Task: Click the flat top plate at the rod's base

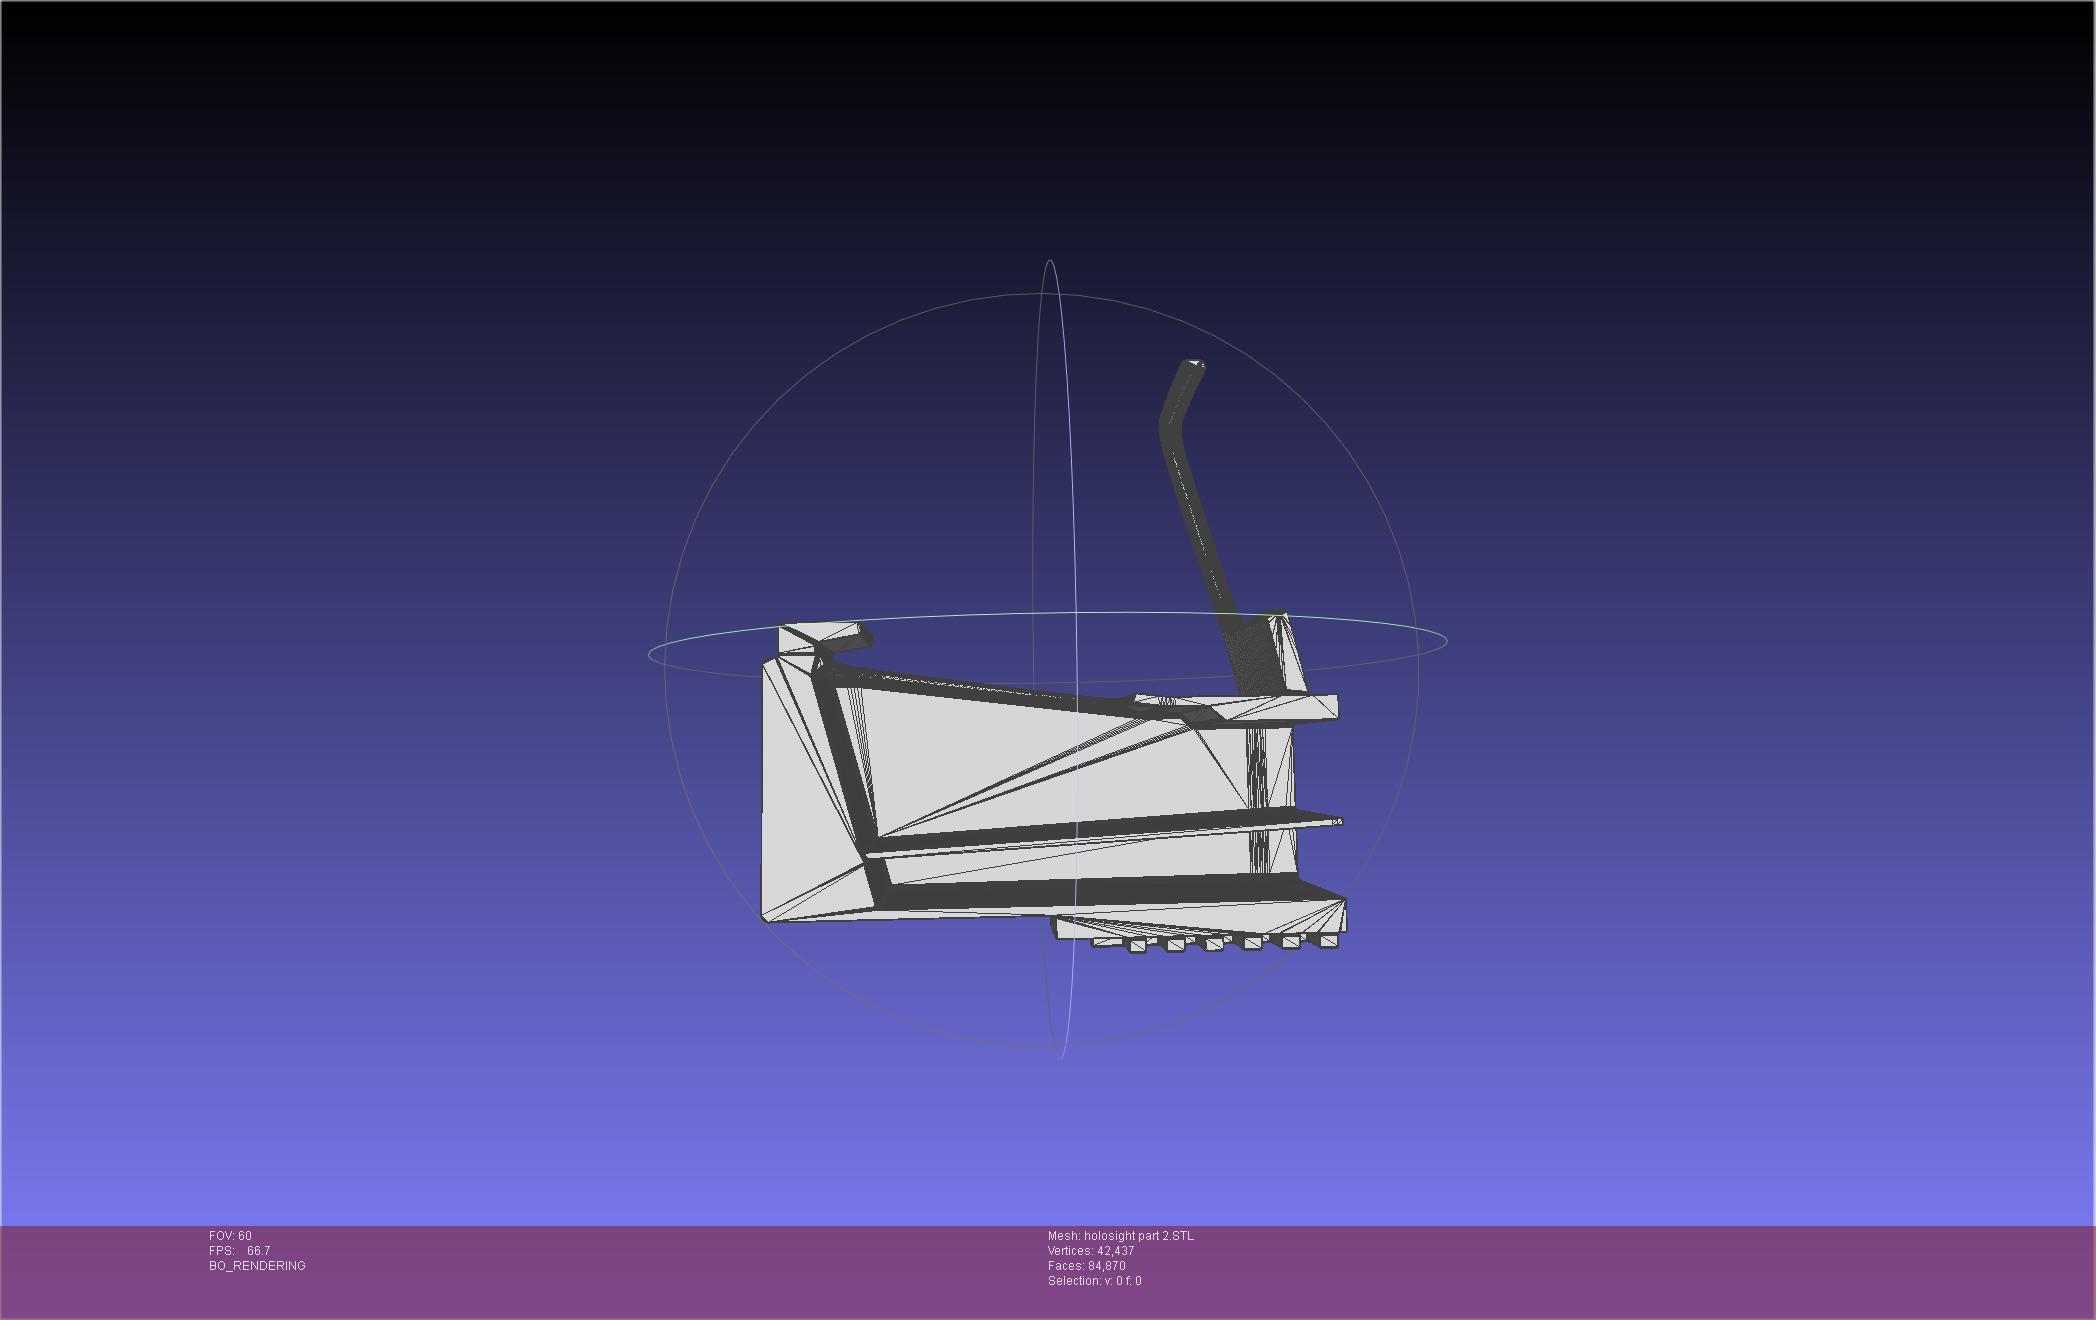Action: click(x=1290, y=707)
